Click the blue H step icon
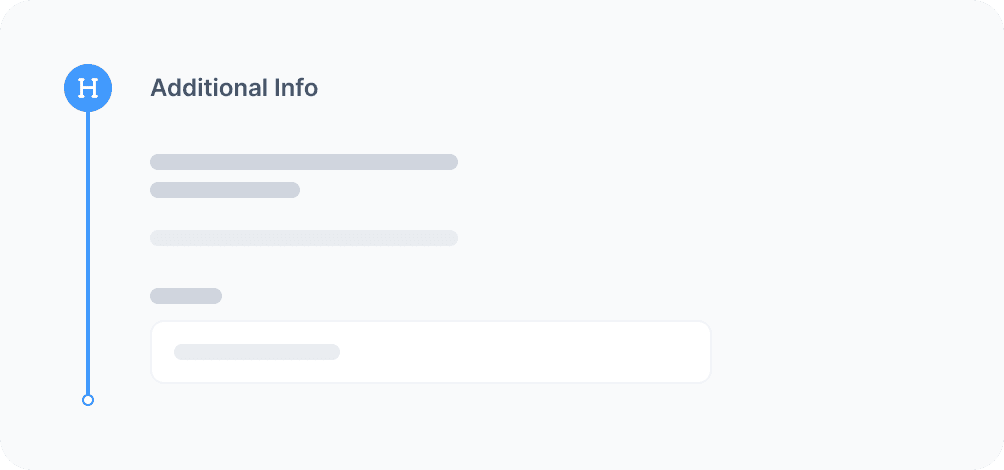Image resolution: width=1004 pixels, height=470 pixels. point(88,88)
